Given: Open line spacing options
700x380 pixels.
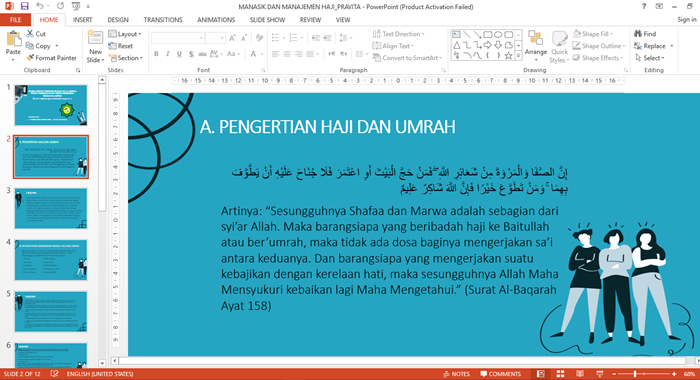Looking at the screenshot, I should pyautogui.click(x=345, y=38).
